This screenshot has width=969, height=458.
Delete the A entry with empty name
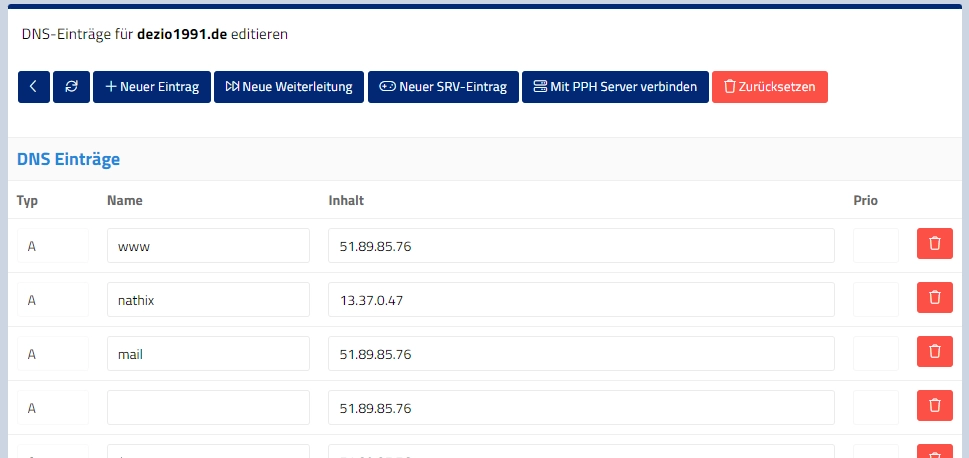935,405
